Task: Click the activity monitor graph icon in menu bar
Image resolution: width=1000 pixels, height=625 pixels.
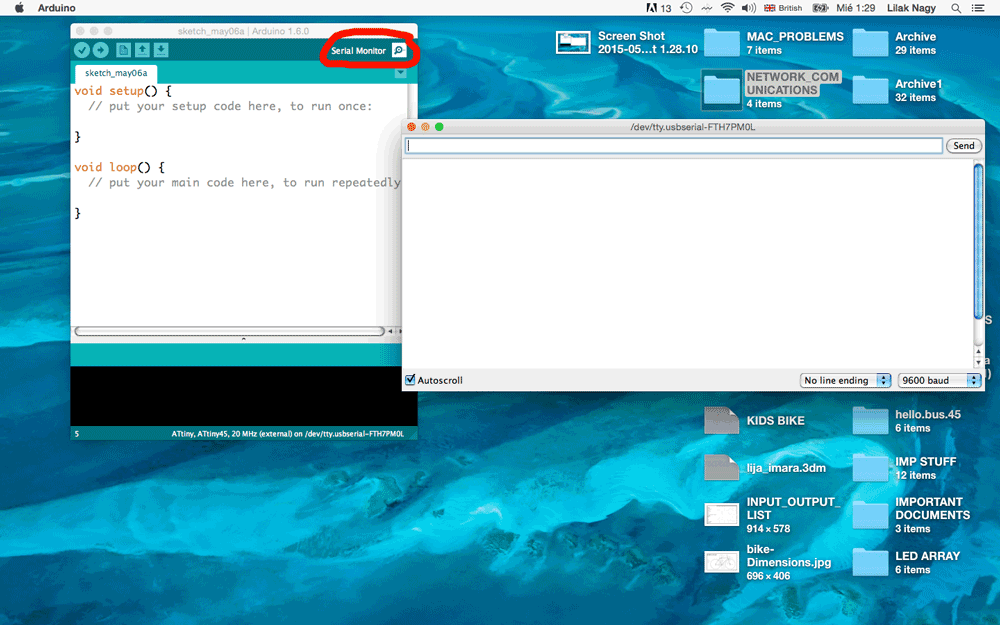Action: [707, 8]
